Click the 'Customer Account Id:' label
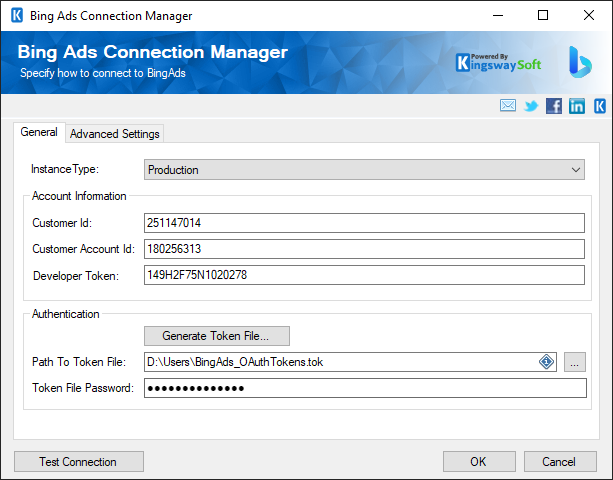This screenshot has height=480, width=613. (x=84, y=249)
